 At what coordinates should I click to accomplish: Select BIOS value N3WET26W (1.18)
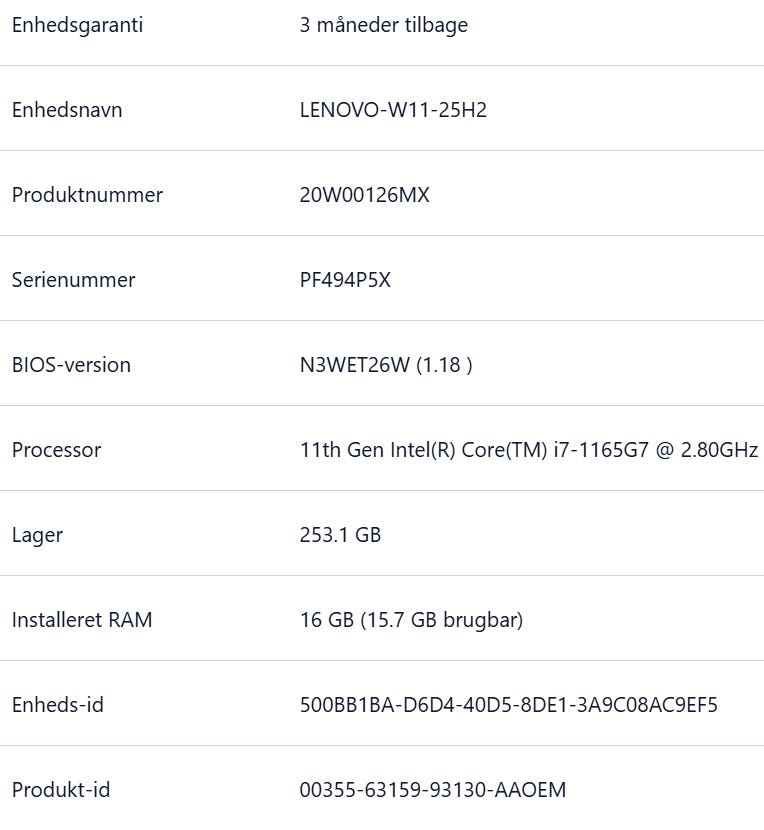pyautogui.click(x=386, y=365)
